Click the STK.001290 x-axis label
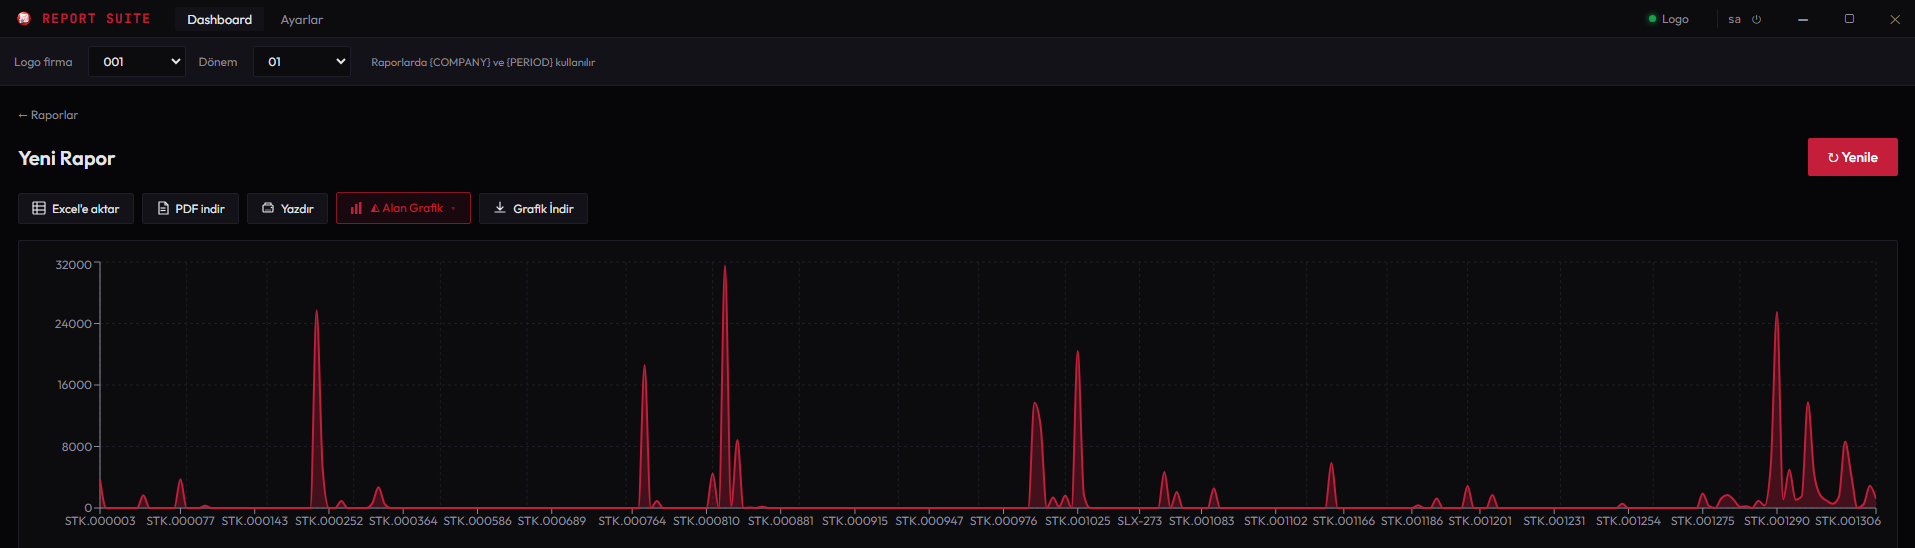This screenshot has height=548, width=1915. [x=1776, y=521]
